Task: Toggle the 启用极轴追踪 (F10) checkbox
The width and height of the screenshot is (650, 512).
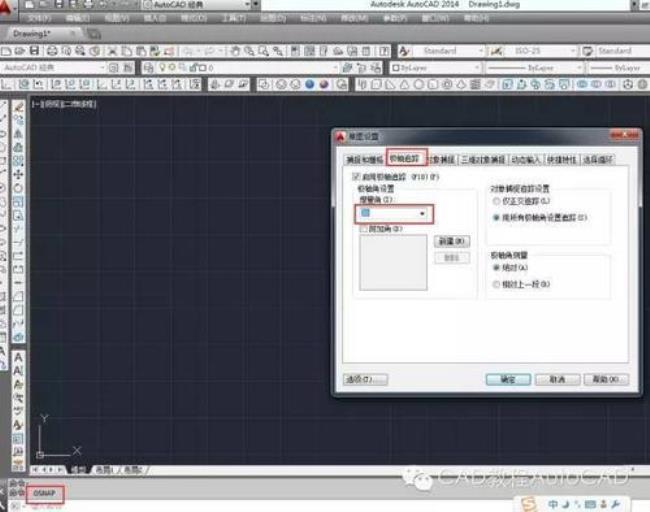Action: pyautogui.click(x=355, y=177)
